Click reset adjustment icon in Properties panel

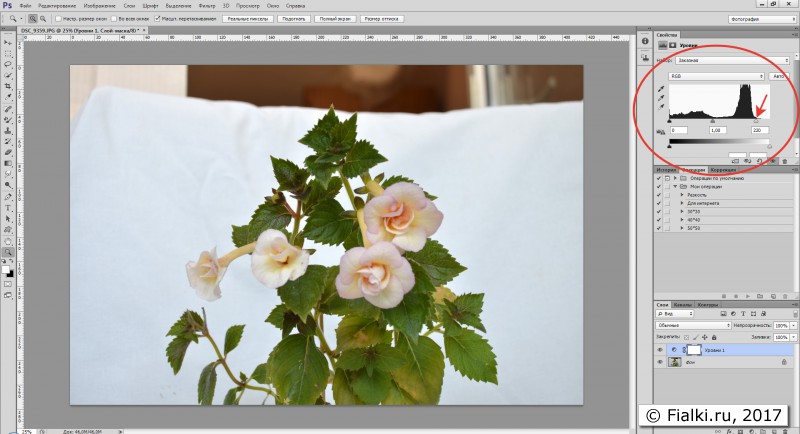click(760, 161)
